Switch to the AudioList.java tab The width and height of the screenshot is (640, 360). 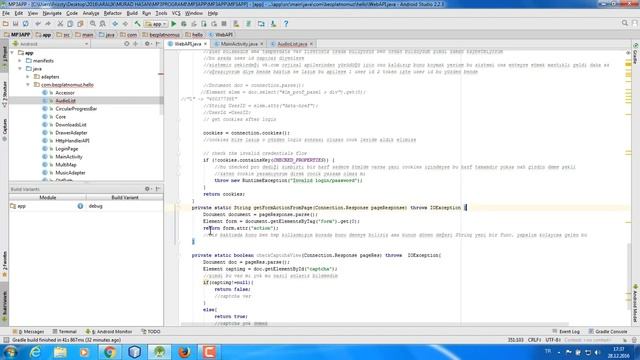pyautogui.click(x=292, y=44)
